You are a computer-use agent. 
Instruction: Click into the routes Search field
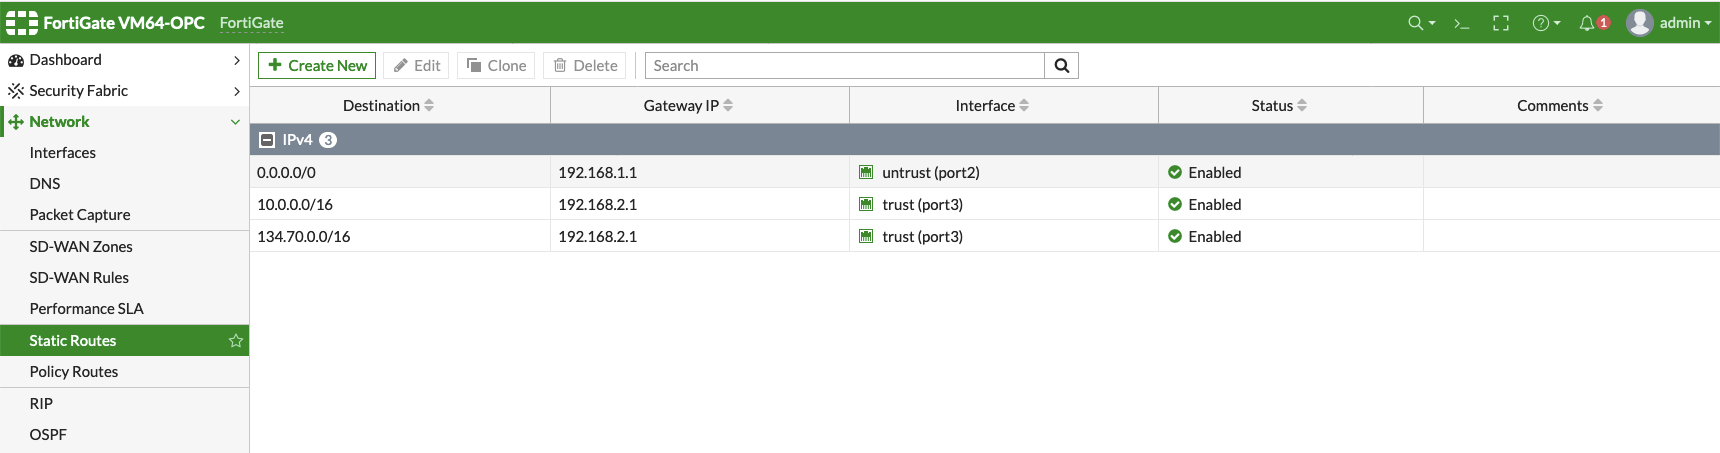coord(845,66)
